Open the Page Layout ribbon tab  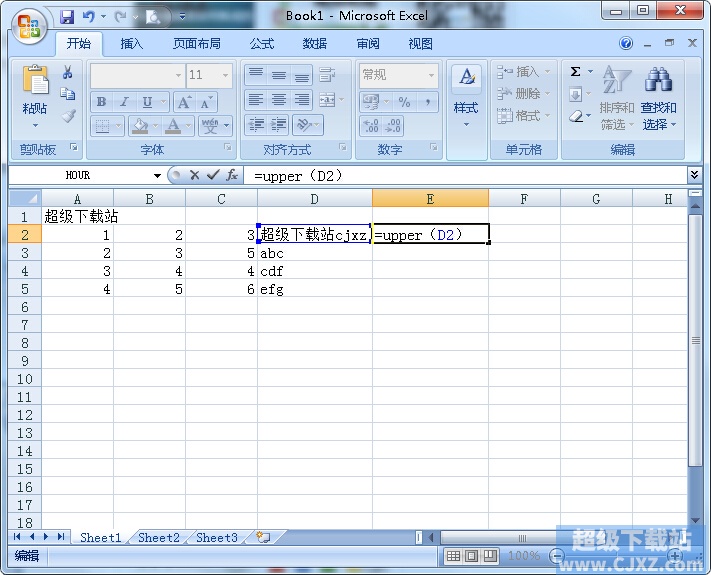[x=197, y=44]
